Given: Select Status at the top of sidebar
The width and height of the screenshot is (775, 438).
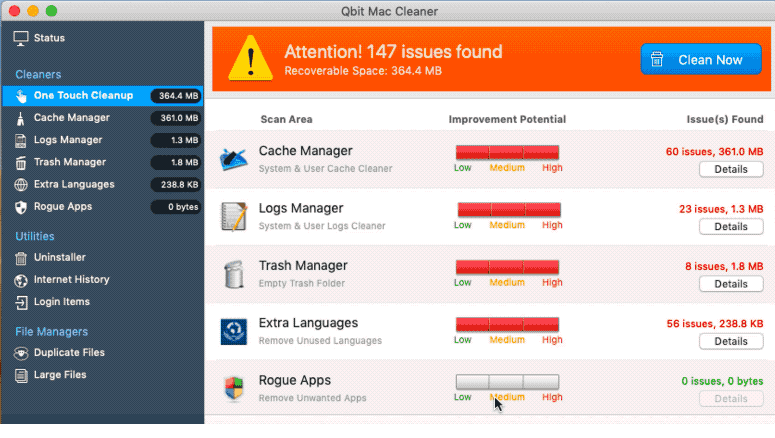Looking at the screenshot, I should pyautogui.click(x=48, y=38).
